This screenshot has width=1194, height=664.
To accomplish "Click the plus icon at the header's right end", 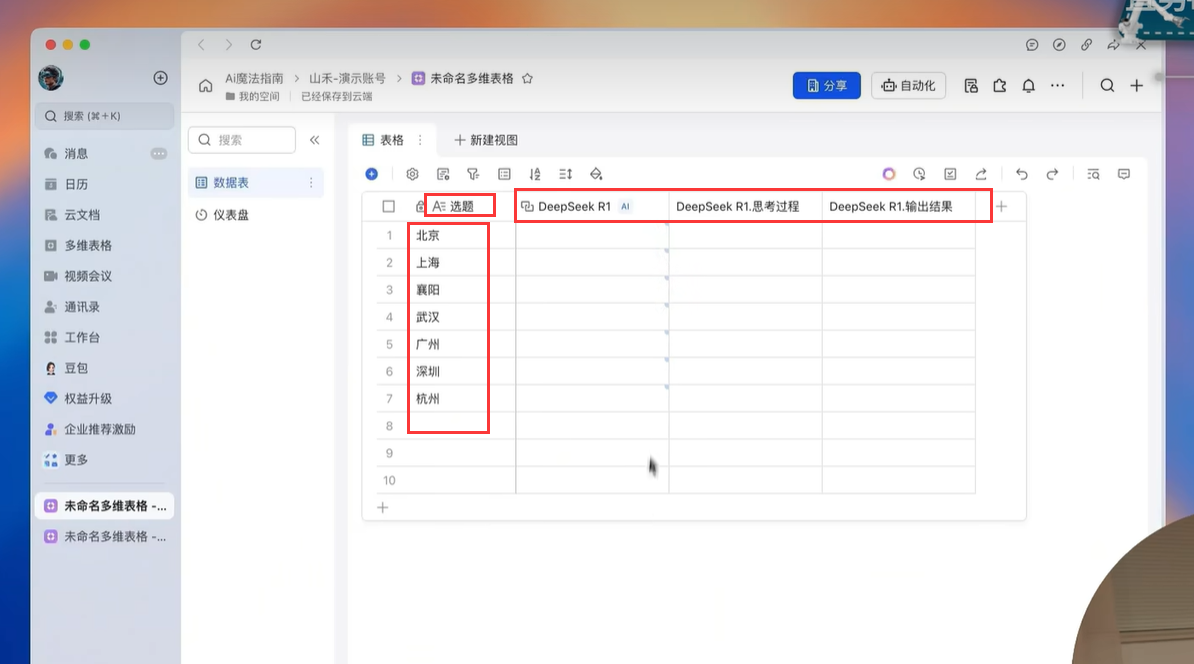I will tap(1136, 86).
